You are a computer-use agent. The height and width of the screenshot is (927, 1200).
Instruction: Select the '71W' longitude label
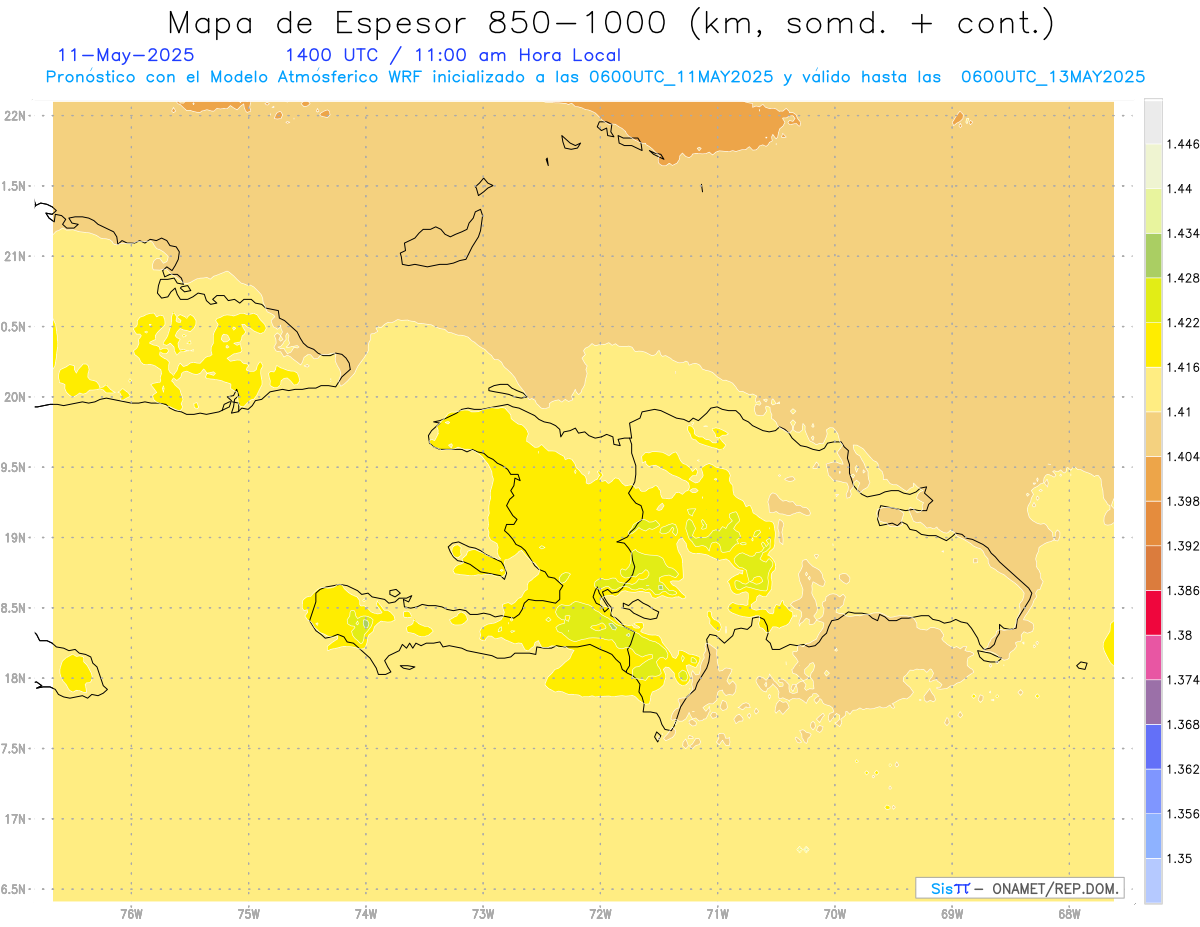coord(717,914)
